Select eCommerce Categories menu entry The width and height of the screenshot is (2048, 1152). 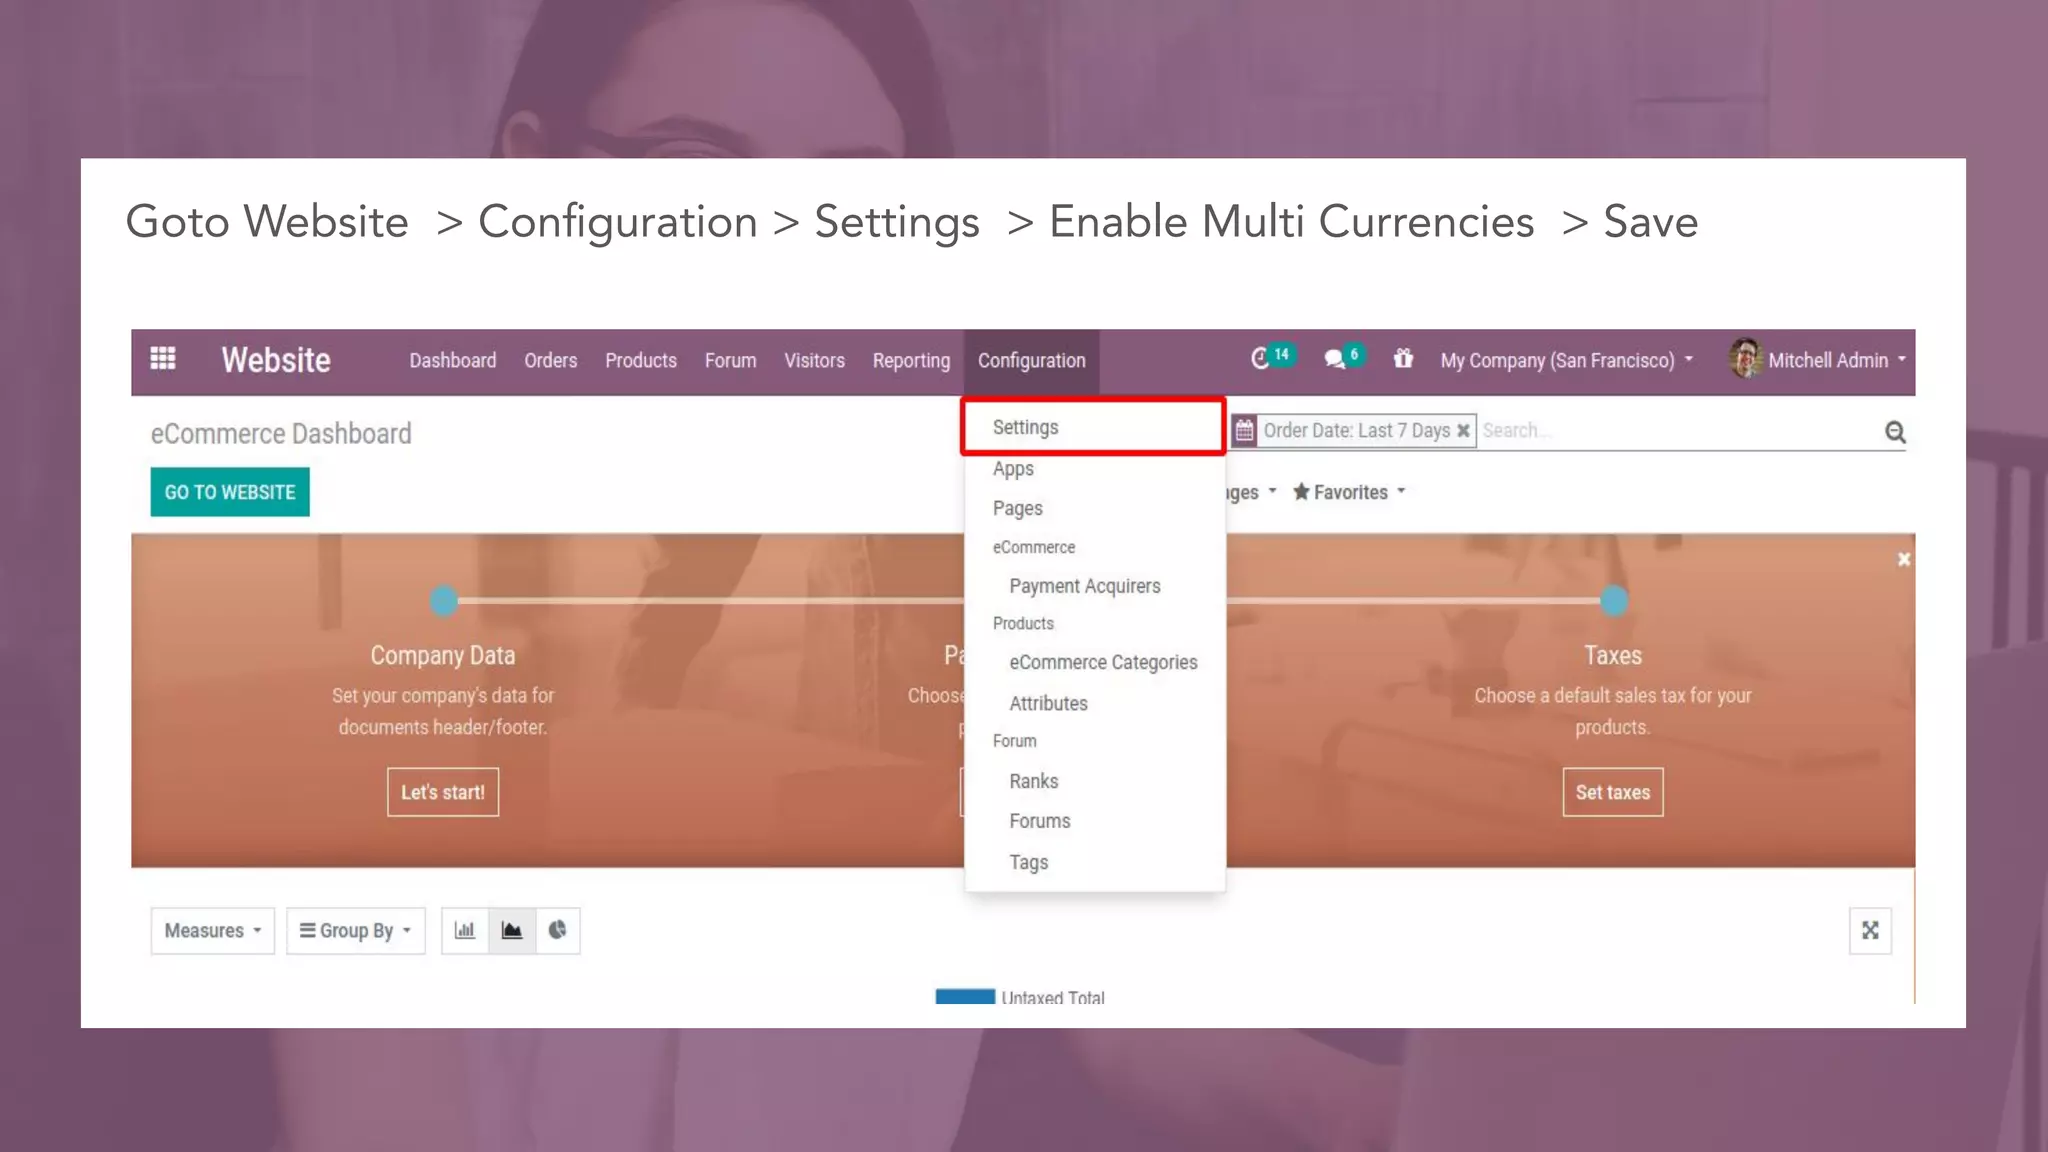1094,662
